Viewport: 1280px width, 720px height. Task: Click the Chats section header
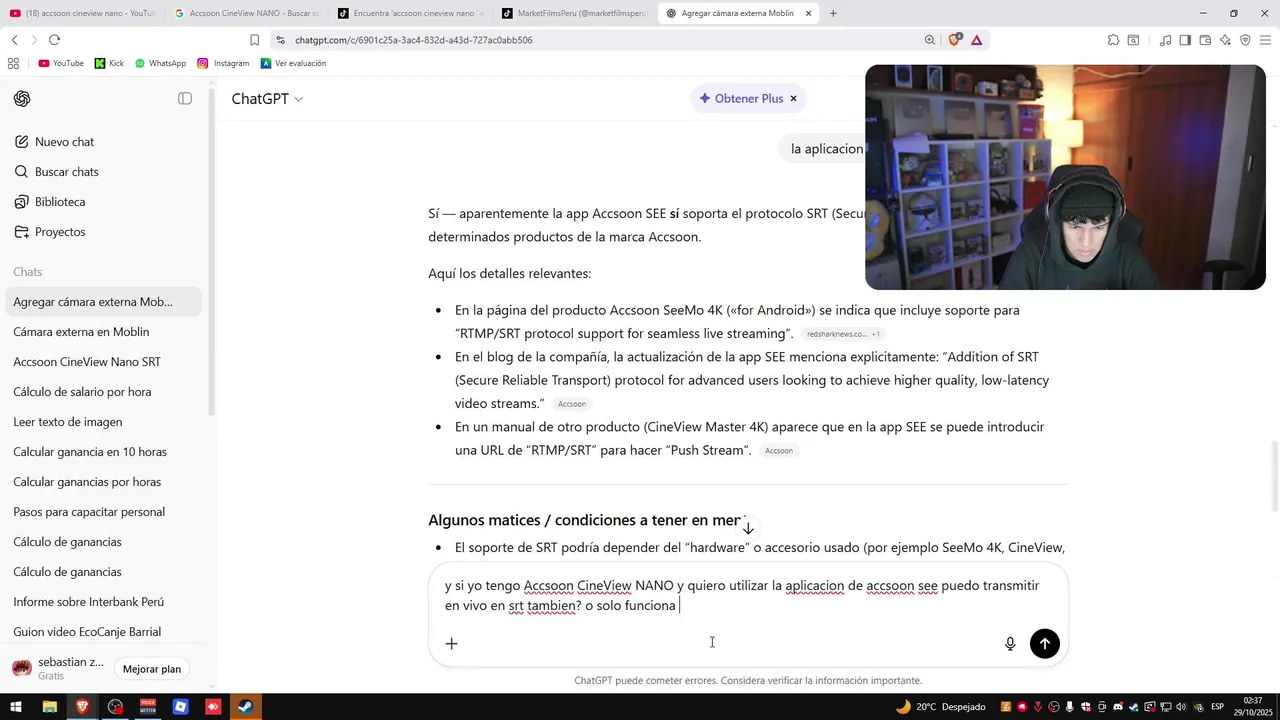[28, 272]
